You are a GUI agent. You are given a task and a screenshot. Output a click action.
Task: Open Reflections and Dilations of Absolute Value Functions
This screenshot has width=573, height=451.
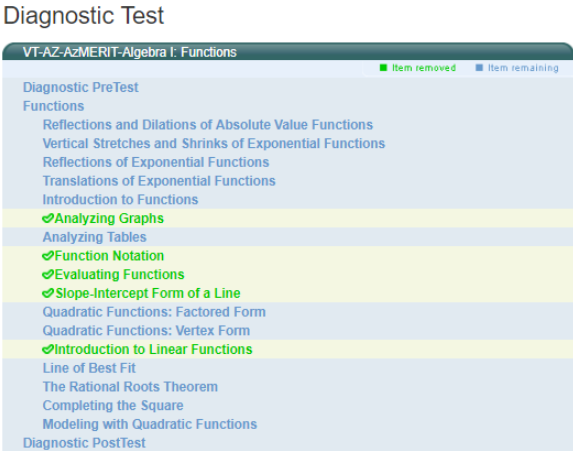coord(208,125)
